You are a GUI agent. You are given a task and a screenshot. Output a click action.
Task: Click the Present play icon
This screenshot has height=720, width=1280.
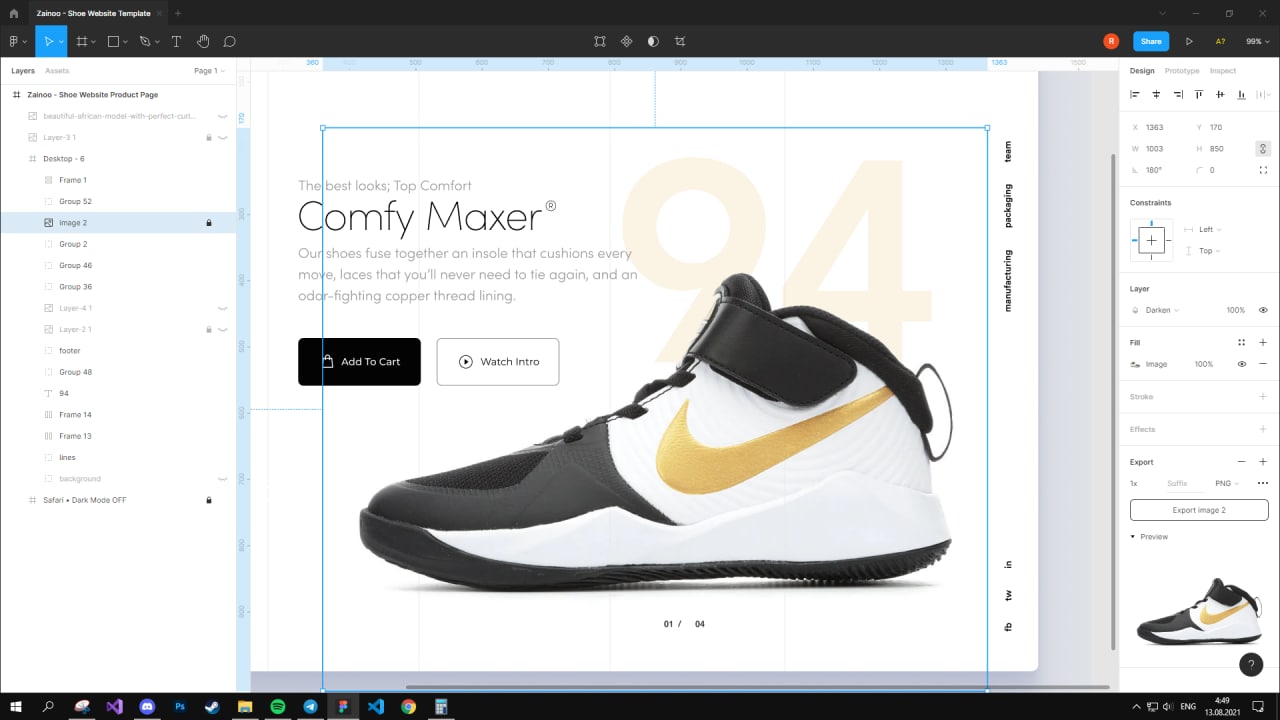[1189, 42]
